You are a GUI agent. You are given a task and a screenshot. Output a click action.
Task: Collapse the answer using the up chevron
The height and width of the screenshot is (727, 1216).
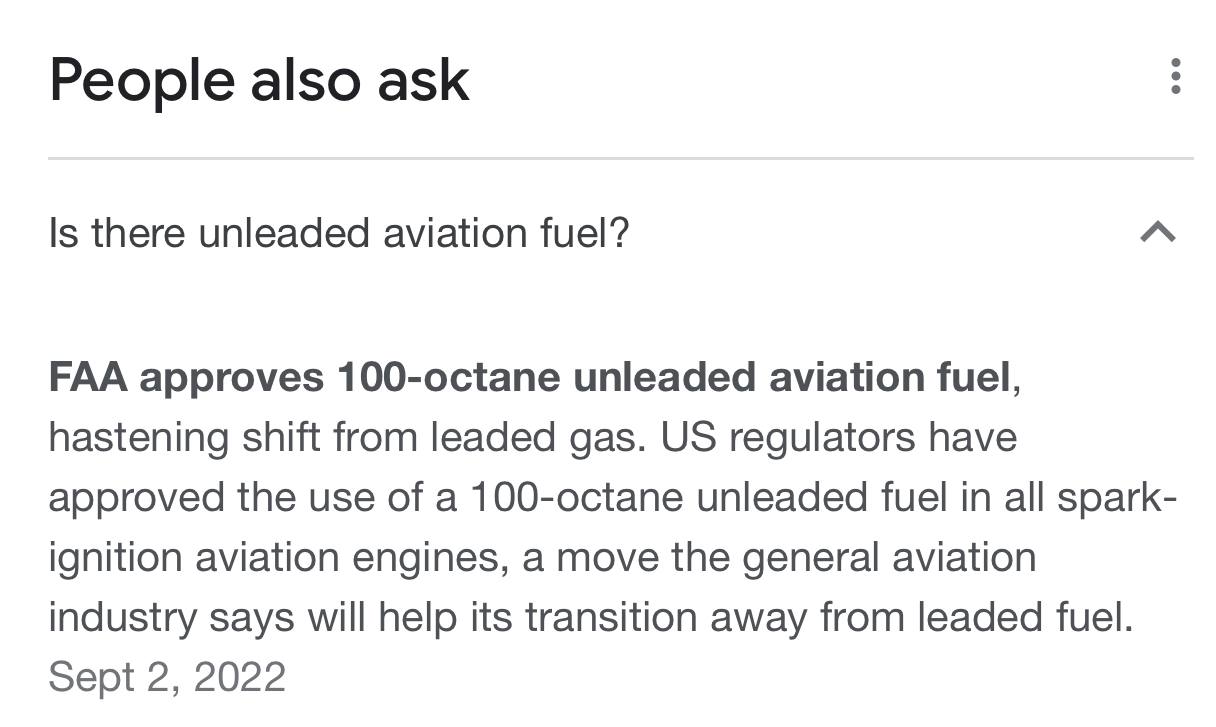tap(1157, 233)
